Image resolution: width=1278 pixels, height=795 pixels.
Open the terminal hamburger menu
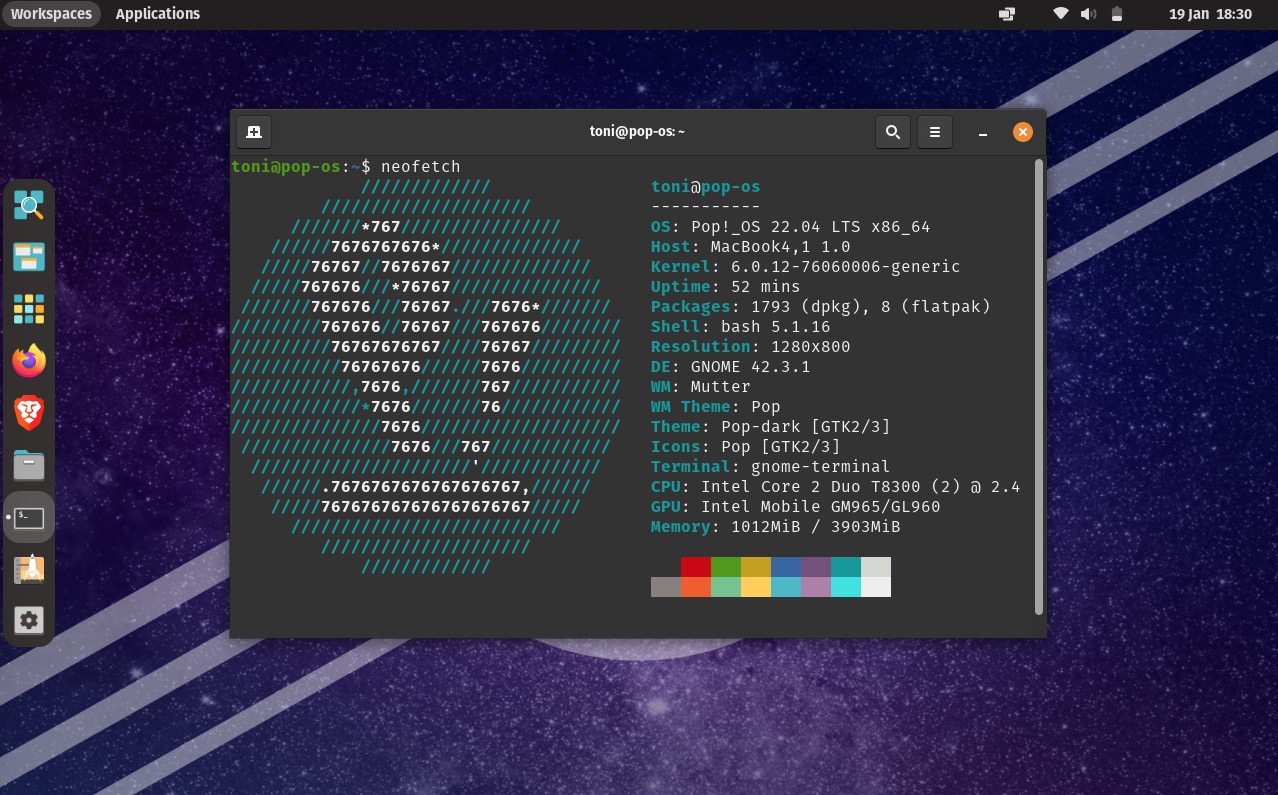tap(935, 132)
